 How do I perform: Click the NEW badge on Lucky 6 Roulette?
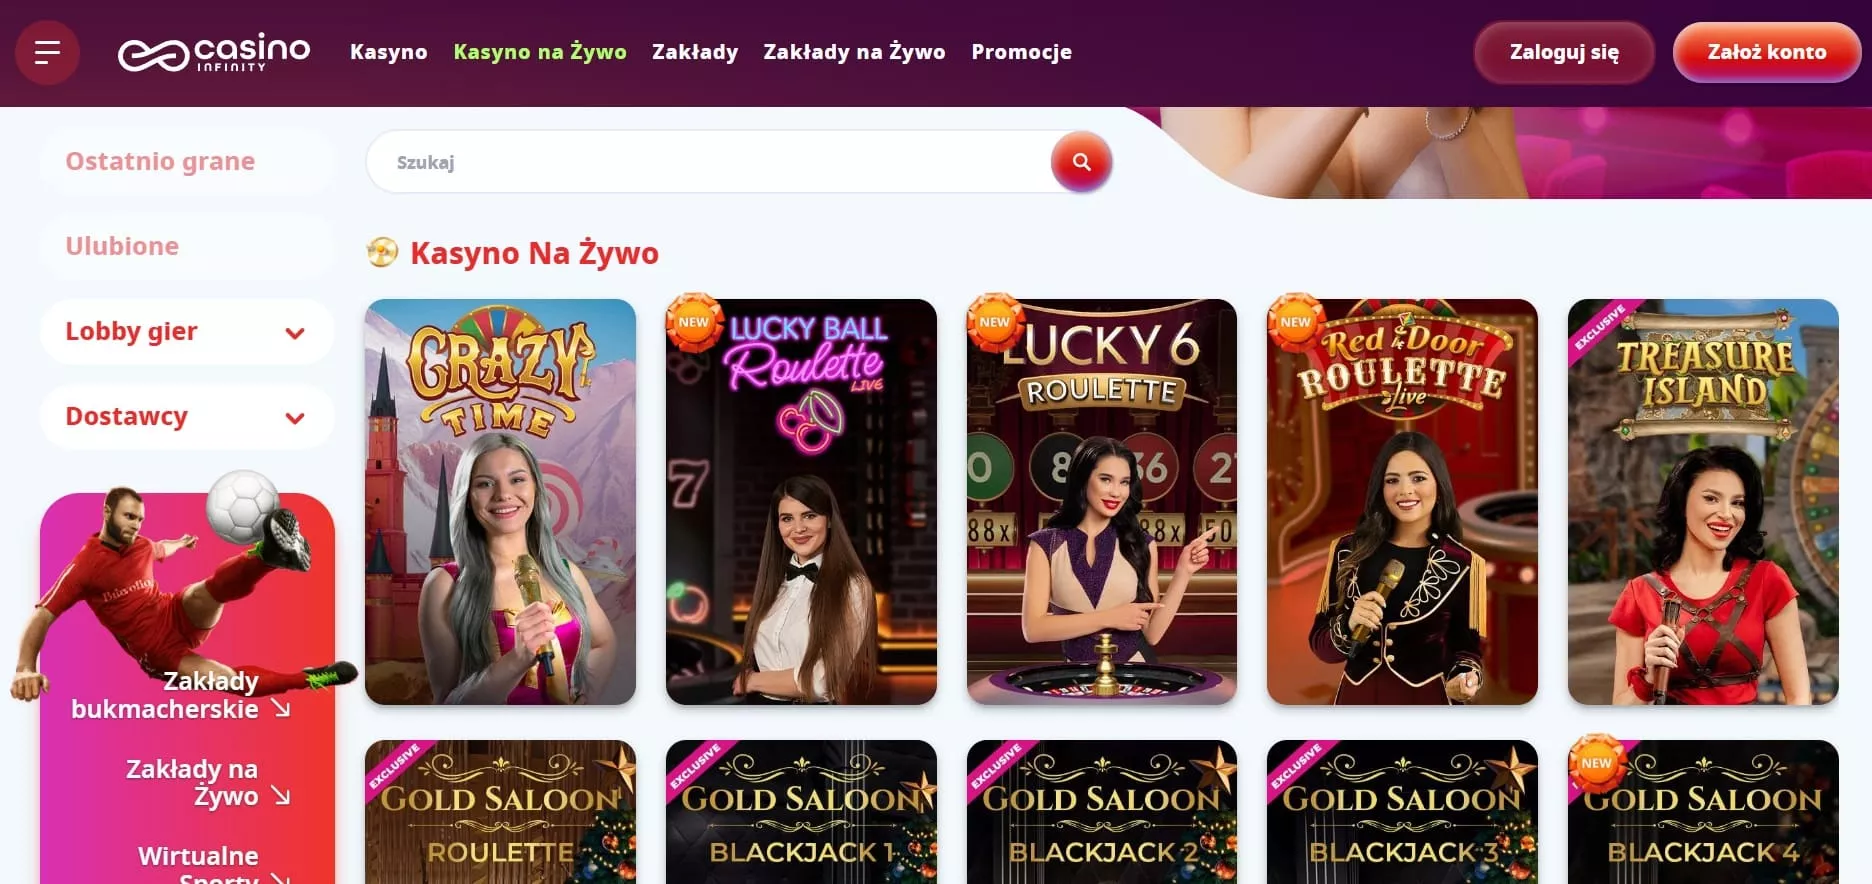coord(994,322)
